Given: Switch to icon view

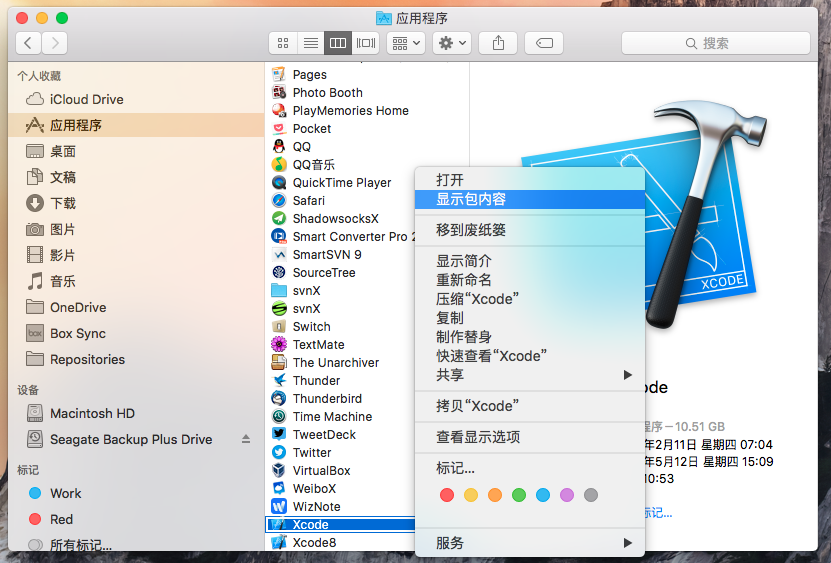Looking at the screenshot, I should pos(283,43).
